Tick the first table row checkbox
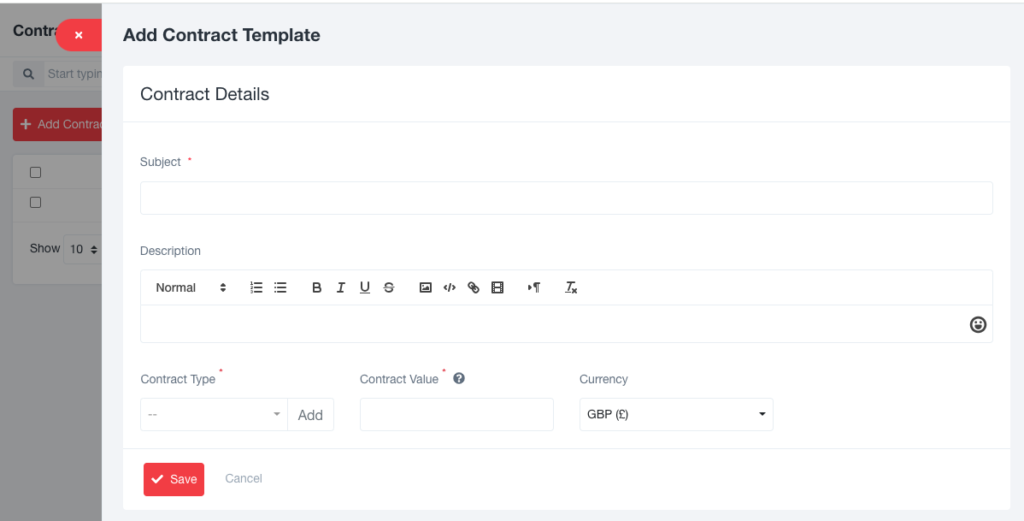Viewport: 1024px width, 521px height. [x=35, y=172]
